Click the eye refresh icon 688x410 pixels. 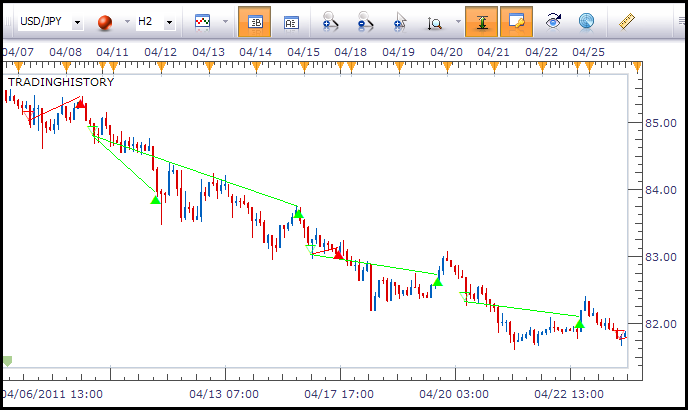coord(554,21)
